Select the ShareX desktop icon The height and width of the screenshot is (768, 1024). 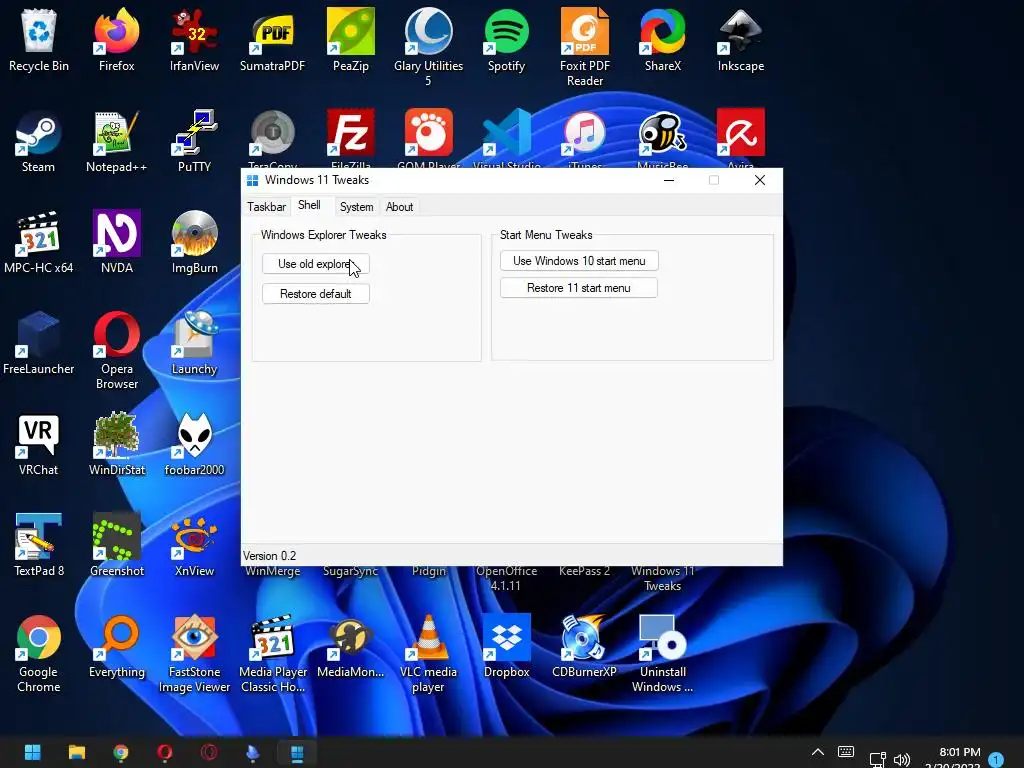click(x=663, y=40)
